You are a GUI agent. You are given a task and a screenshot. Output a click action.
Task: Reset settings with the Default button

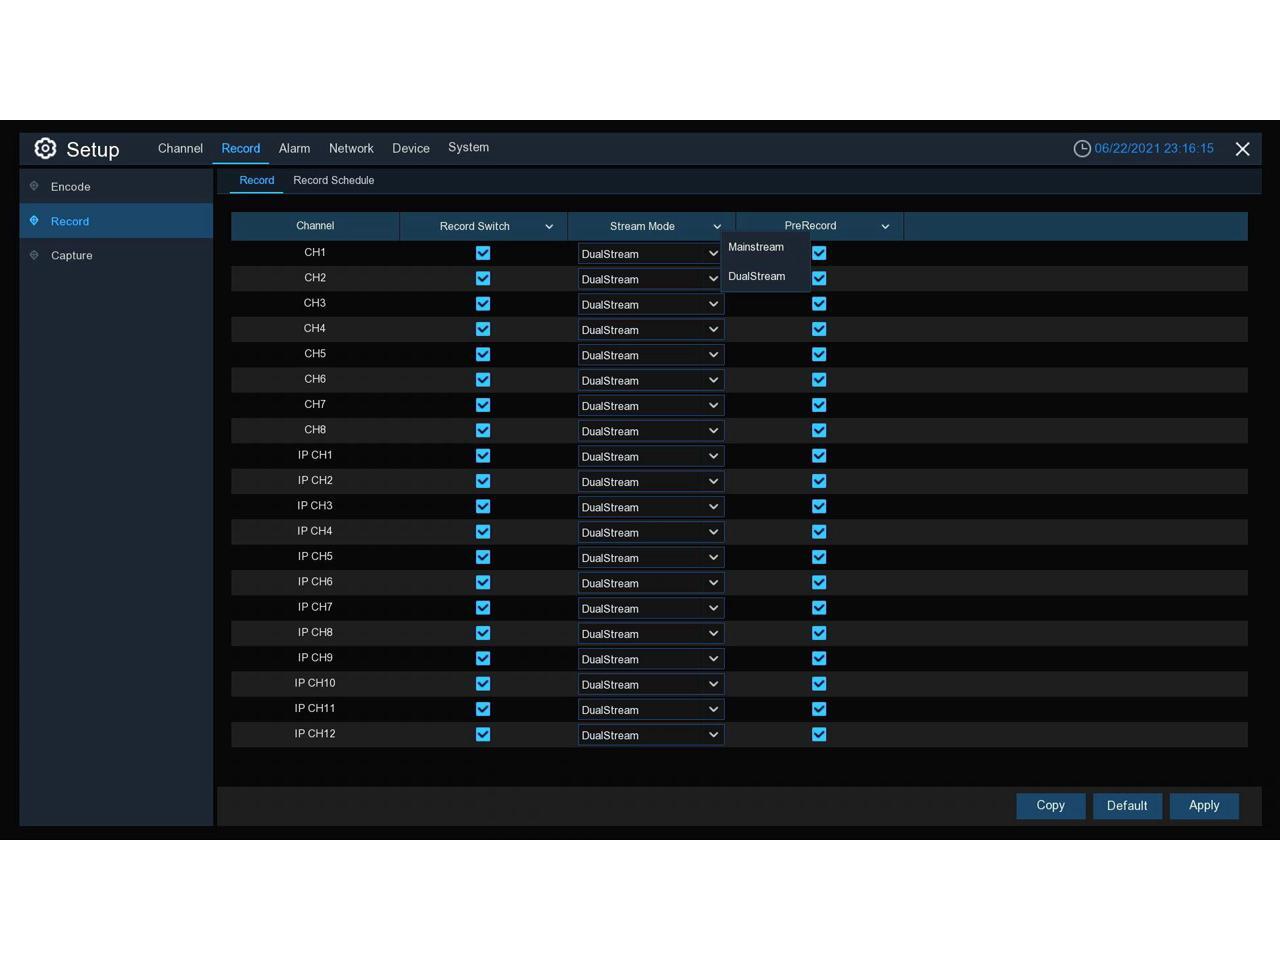tap(1127, 806)
